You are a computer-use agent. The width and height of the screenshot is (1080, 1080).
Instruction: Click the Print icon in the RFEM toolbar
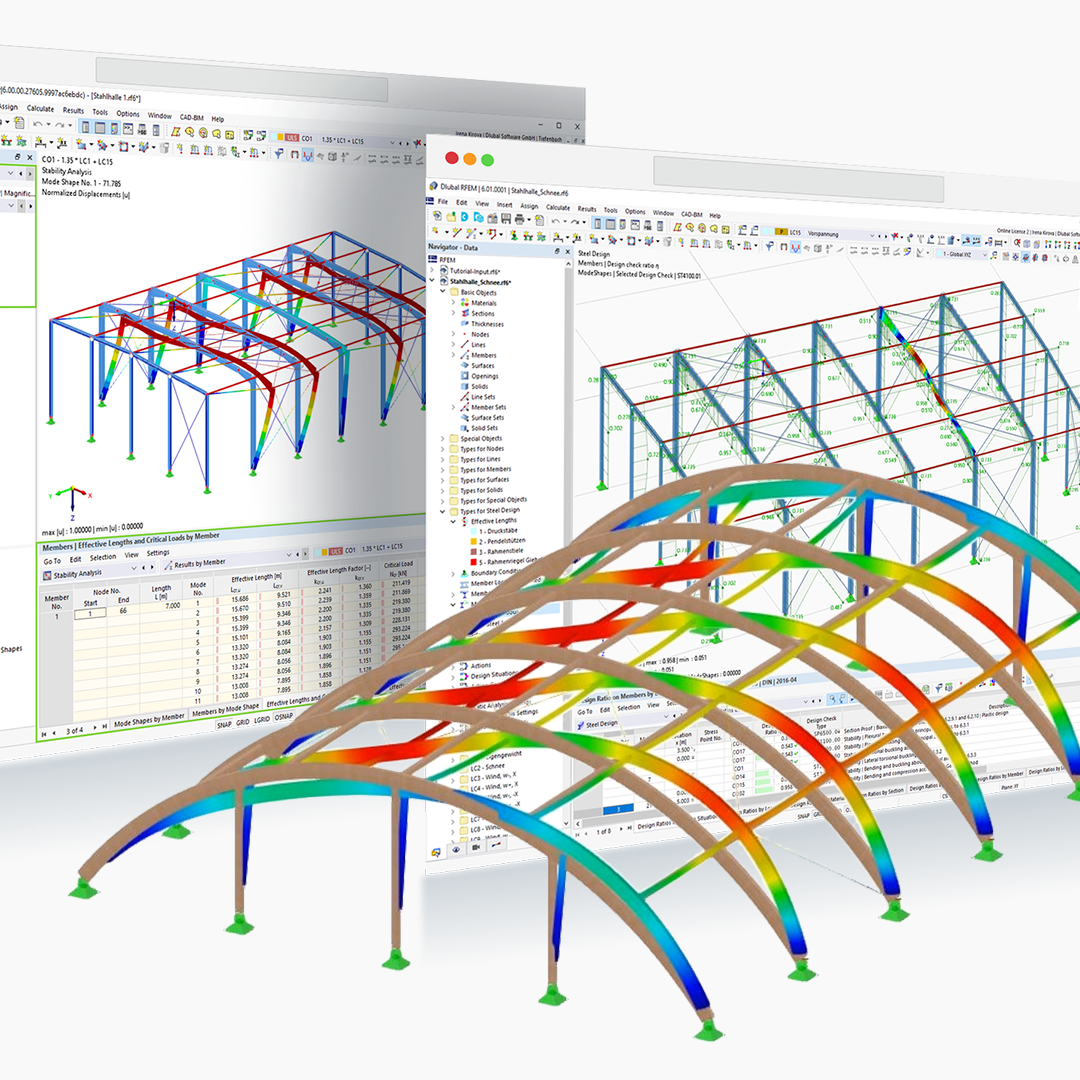click(520, 219)
